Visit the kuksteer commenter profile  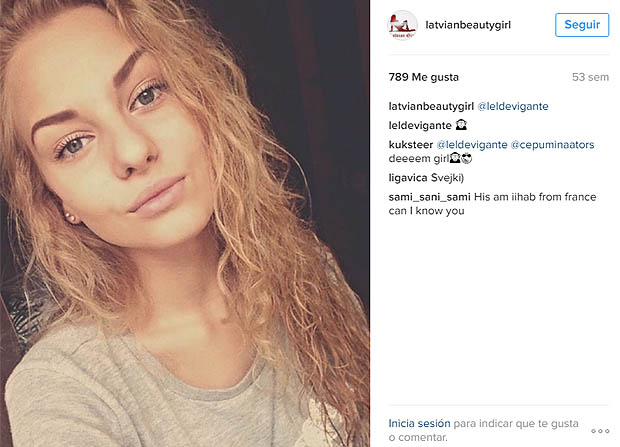tap(410, 145)
